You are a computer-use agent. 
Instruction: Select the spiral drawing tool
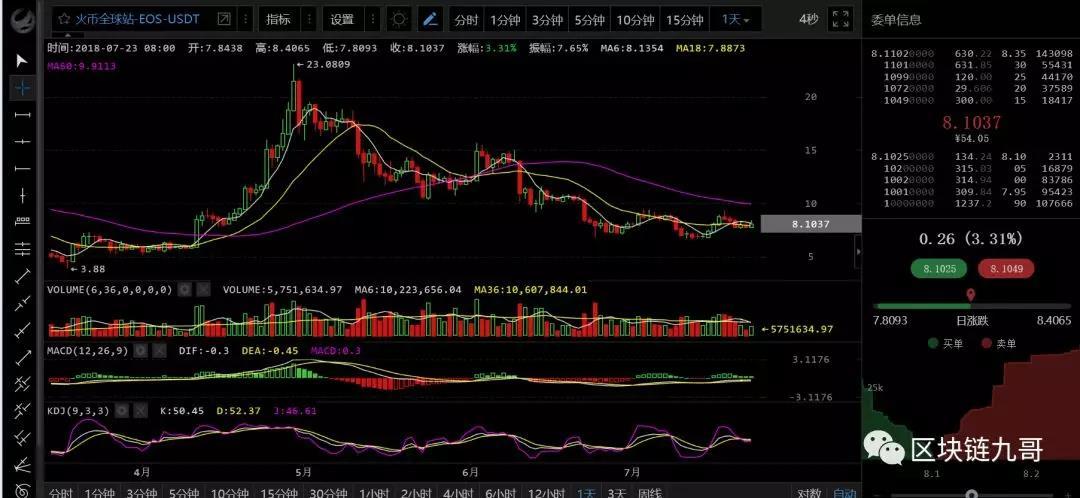23,490
